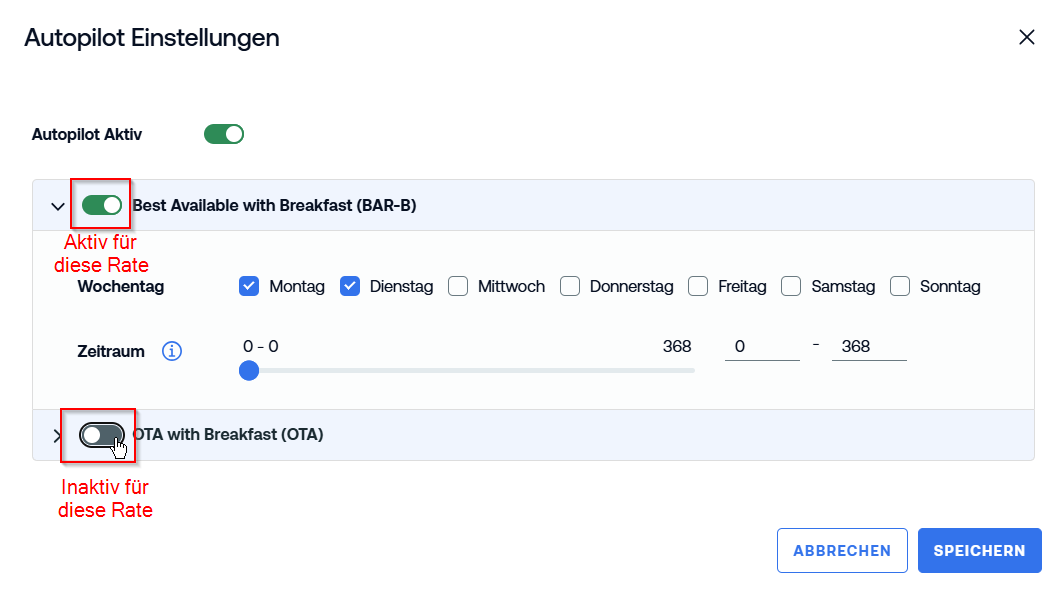Image resolution: width=1059 pixels, height=591 pixels.
Task: Check the Sonntag checkbox
Action: click(x=900, y=286)
